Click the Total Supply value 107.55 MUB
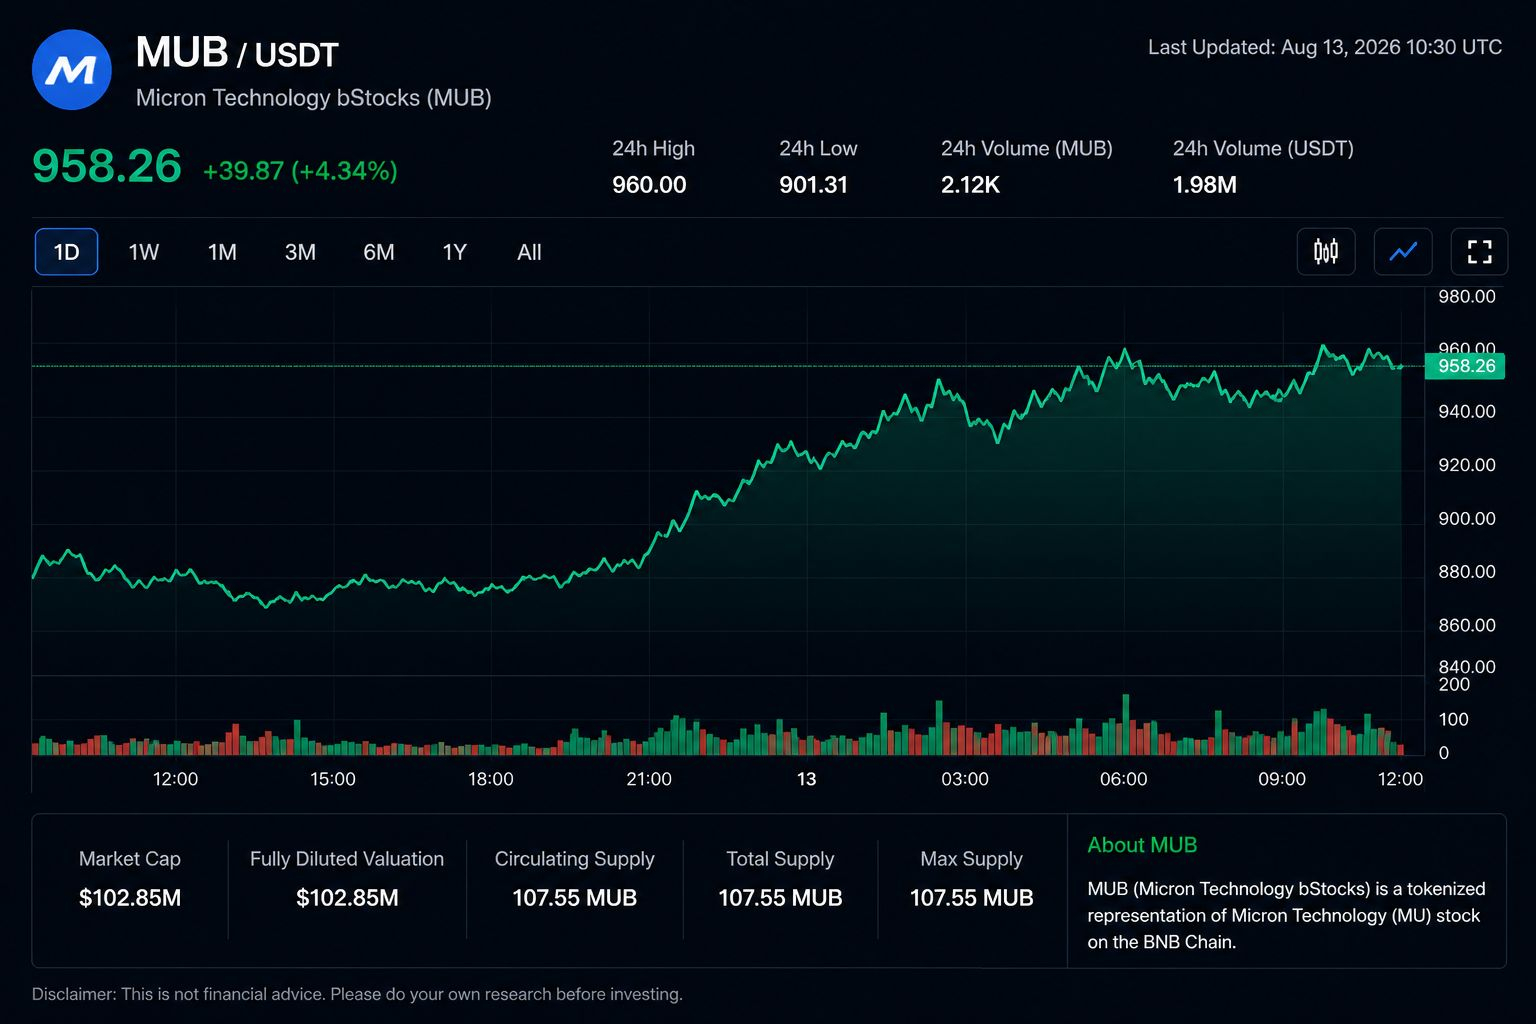Image resolution: width=1536 pixels, height=1024 pixels. [x=780, y=898]
